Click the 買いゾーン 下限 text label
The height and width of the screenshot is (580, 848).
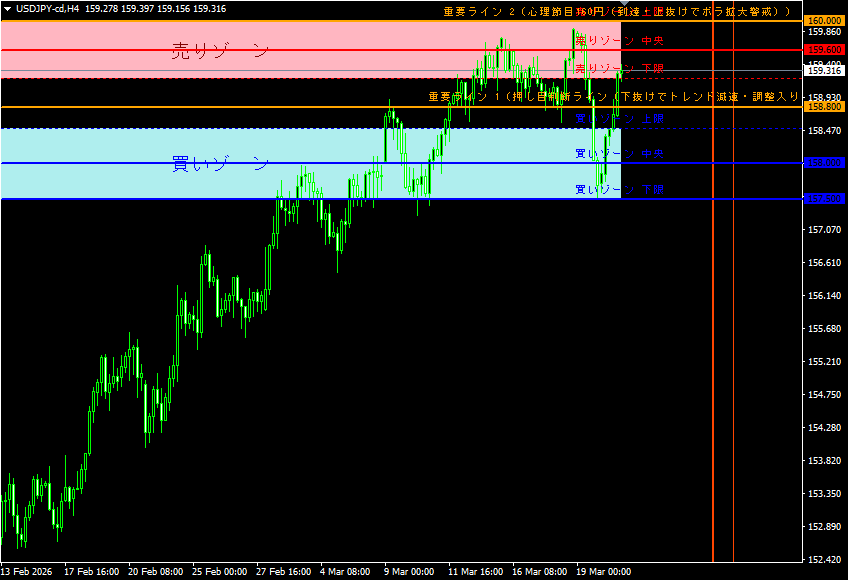[620, 189]
